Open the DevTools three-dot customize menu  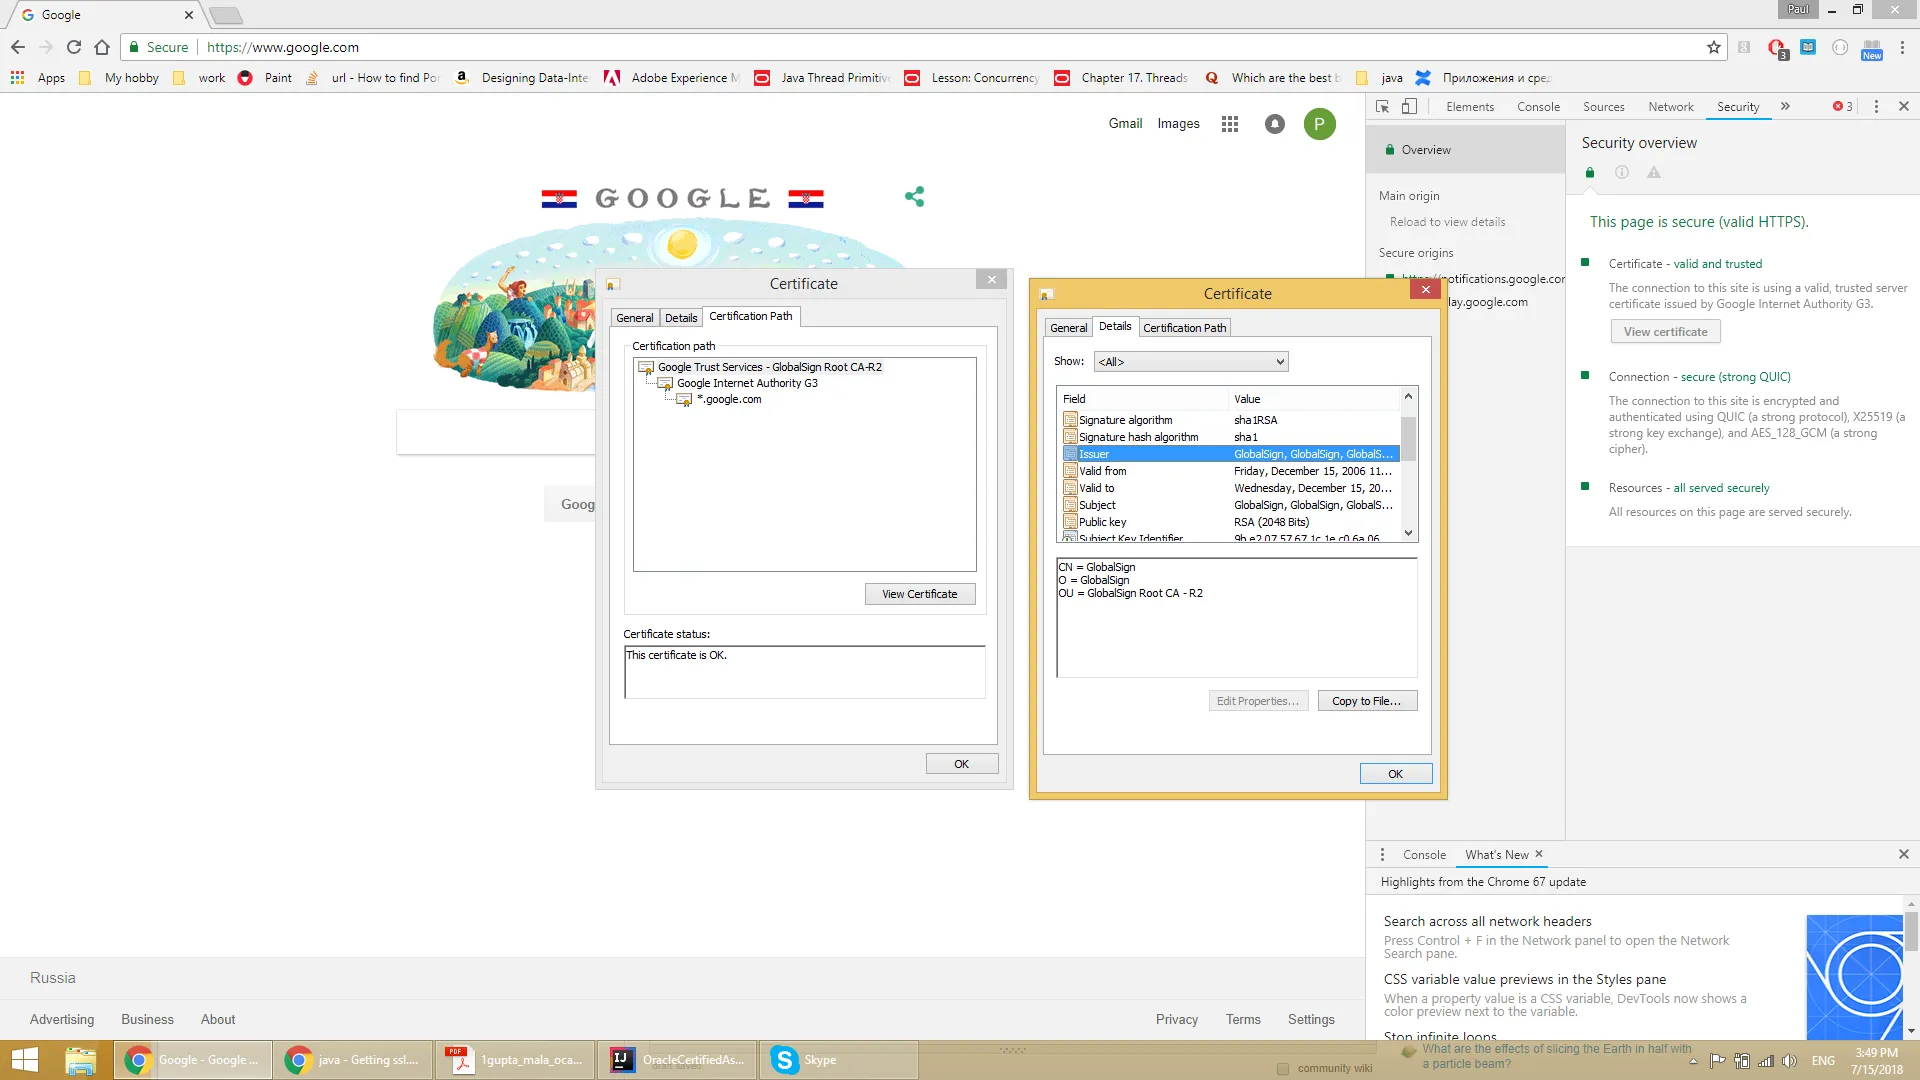coord(1876,106)
